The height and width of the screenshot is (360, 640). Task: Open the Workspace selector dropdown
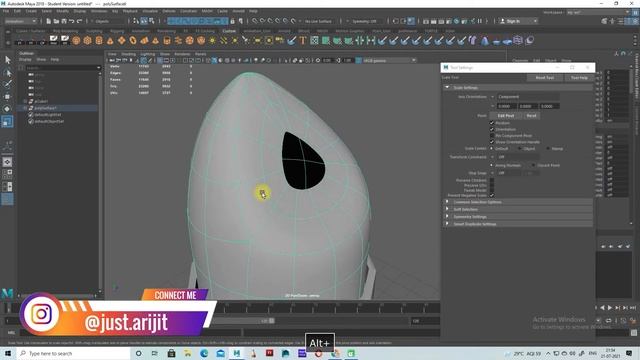pyautogui.click(x=598, y=13)
